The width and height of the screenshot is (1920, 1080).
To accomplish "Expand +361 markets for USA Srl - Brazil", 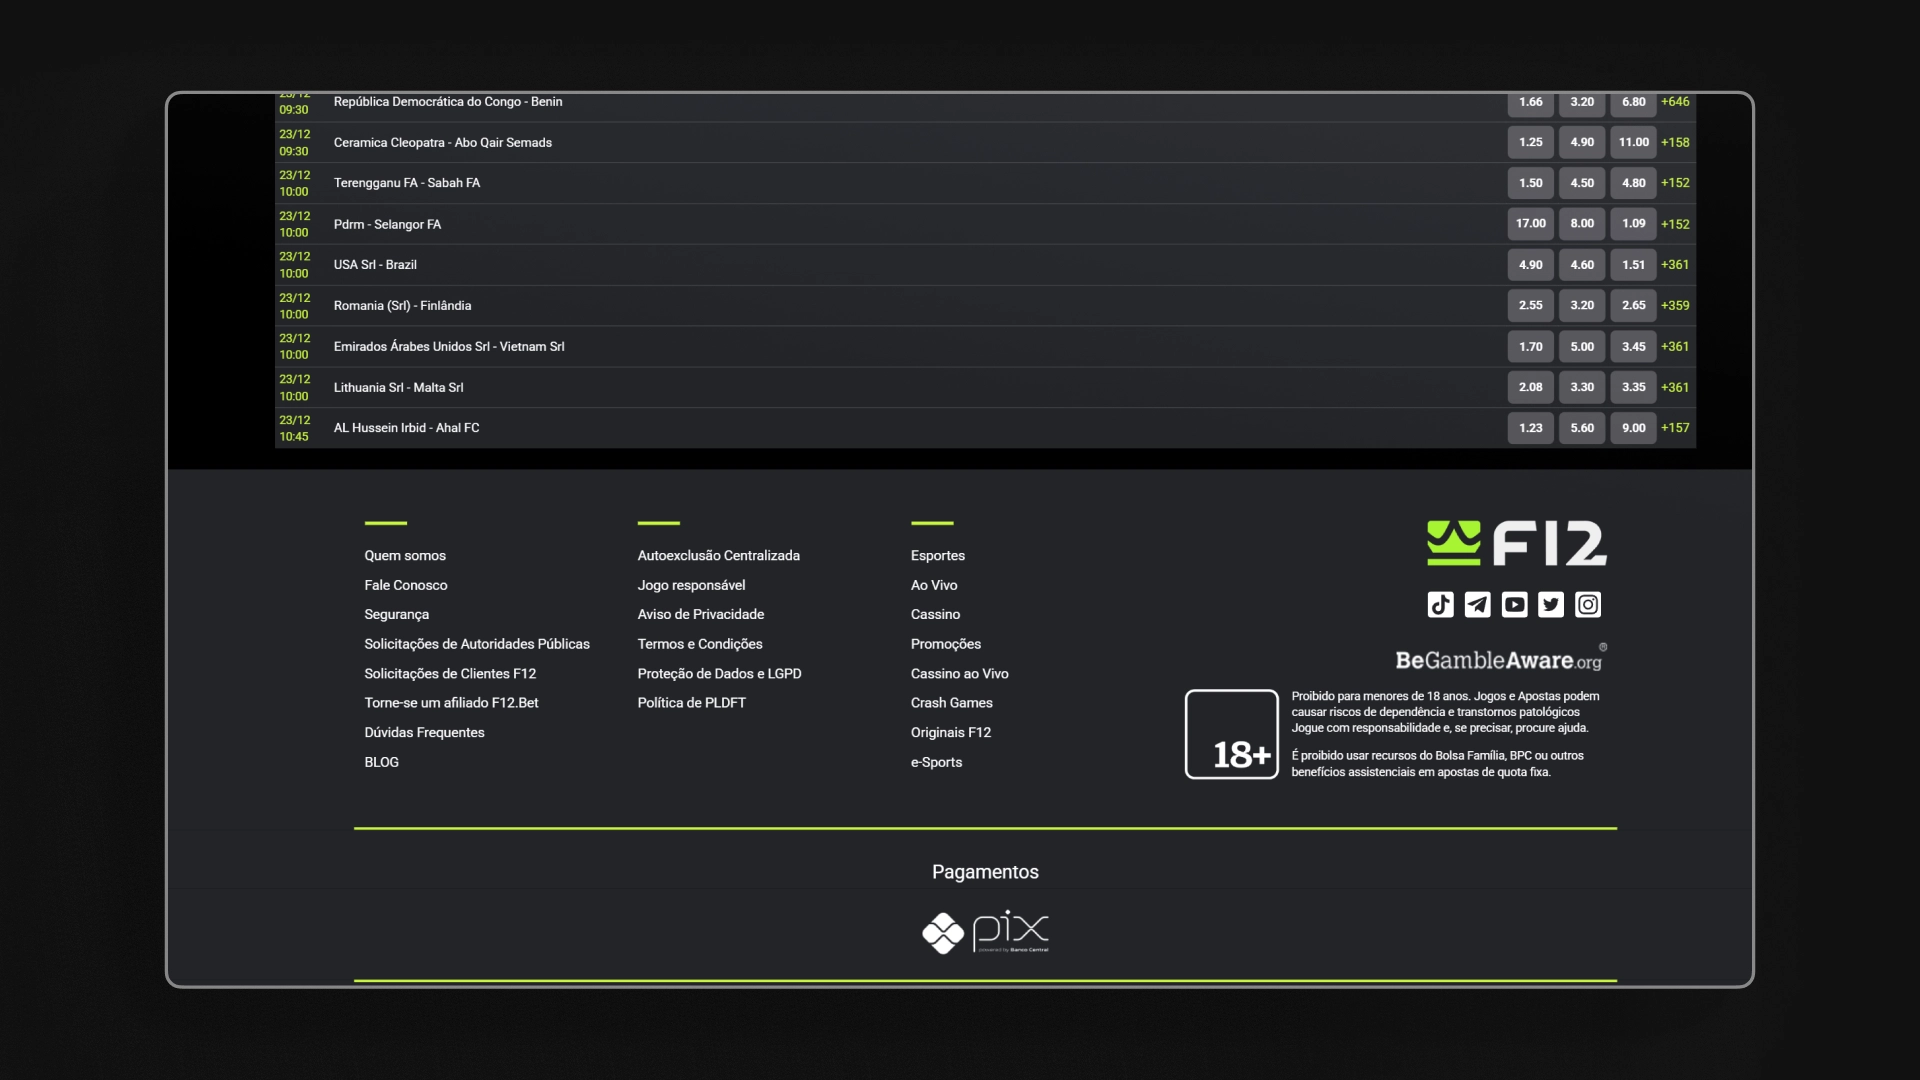I will 1675,265.
